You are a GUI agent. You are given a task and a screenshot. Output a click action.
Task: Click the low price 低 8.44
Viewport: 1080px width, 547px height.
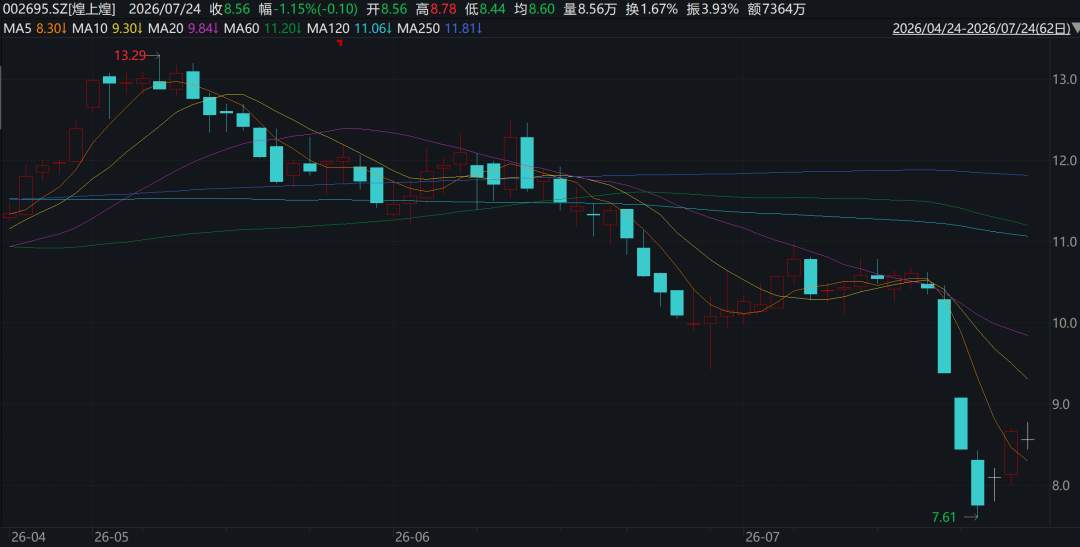point(486,9)
